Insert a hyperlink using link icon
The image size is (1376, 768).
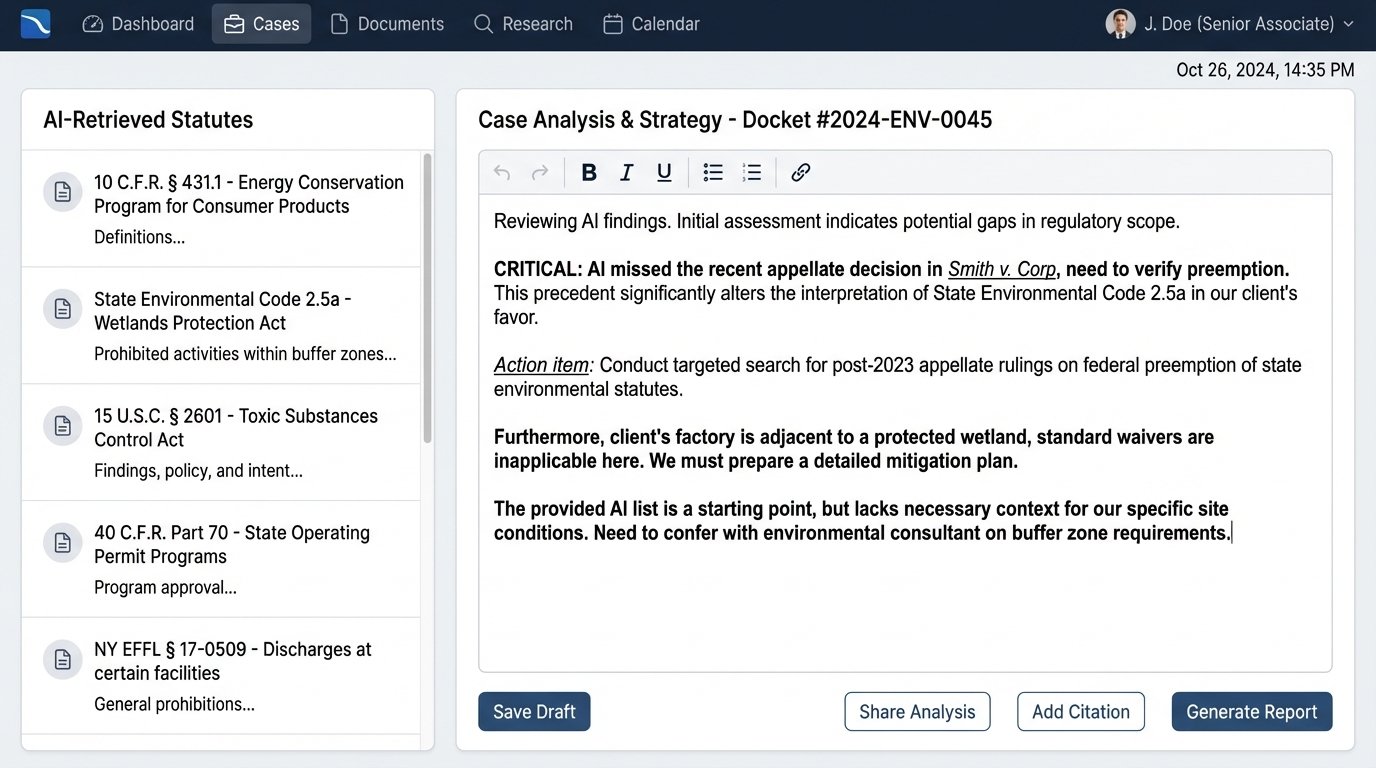click(x=800, y=173)
